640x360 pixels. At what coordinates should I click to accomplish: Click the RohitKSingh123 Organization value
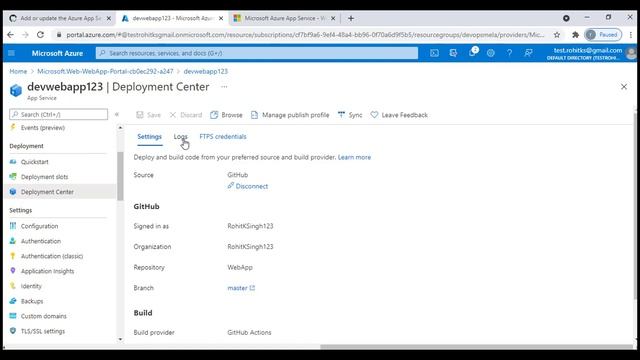tap(250, 247)
